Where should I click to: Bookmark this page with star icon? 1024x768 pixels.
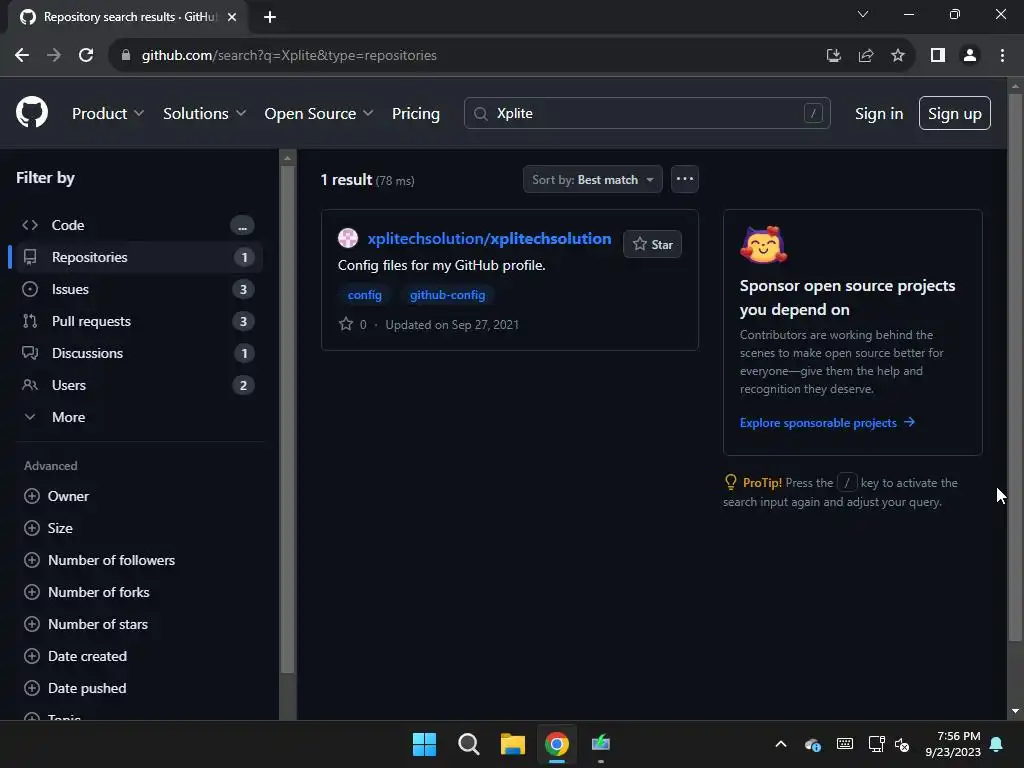(x=898, y=56)
